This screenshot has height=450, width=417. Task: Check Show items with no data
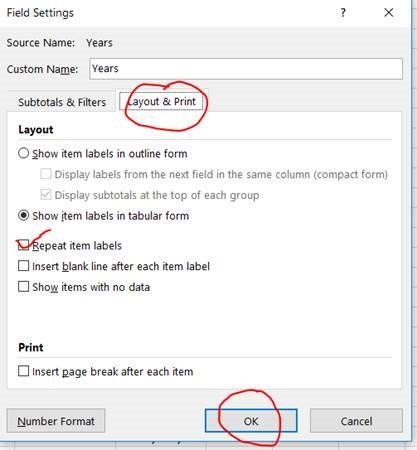23,286
